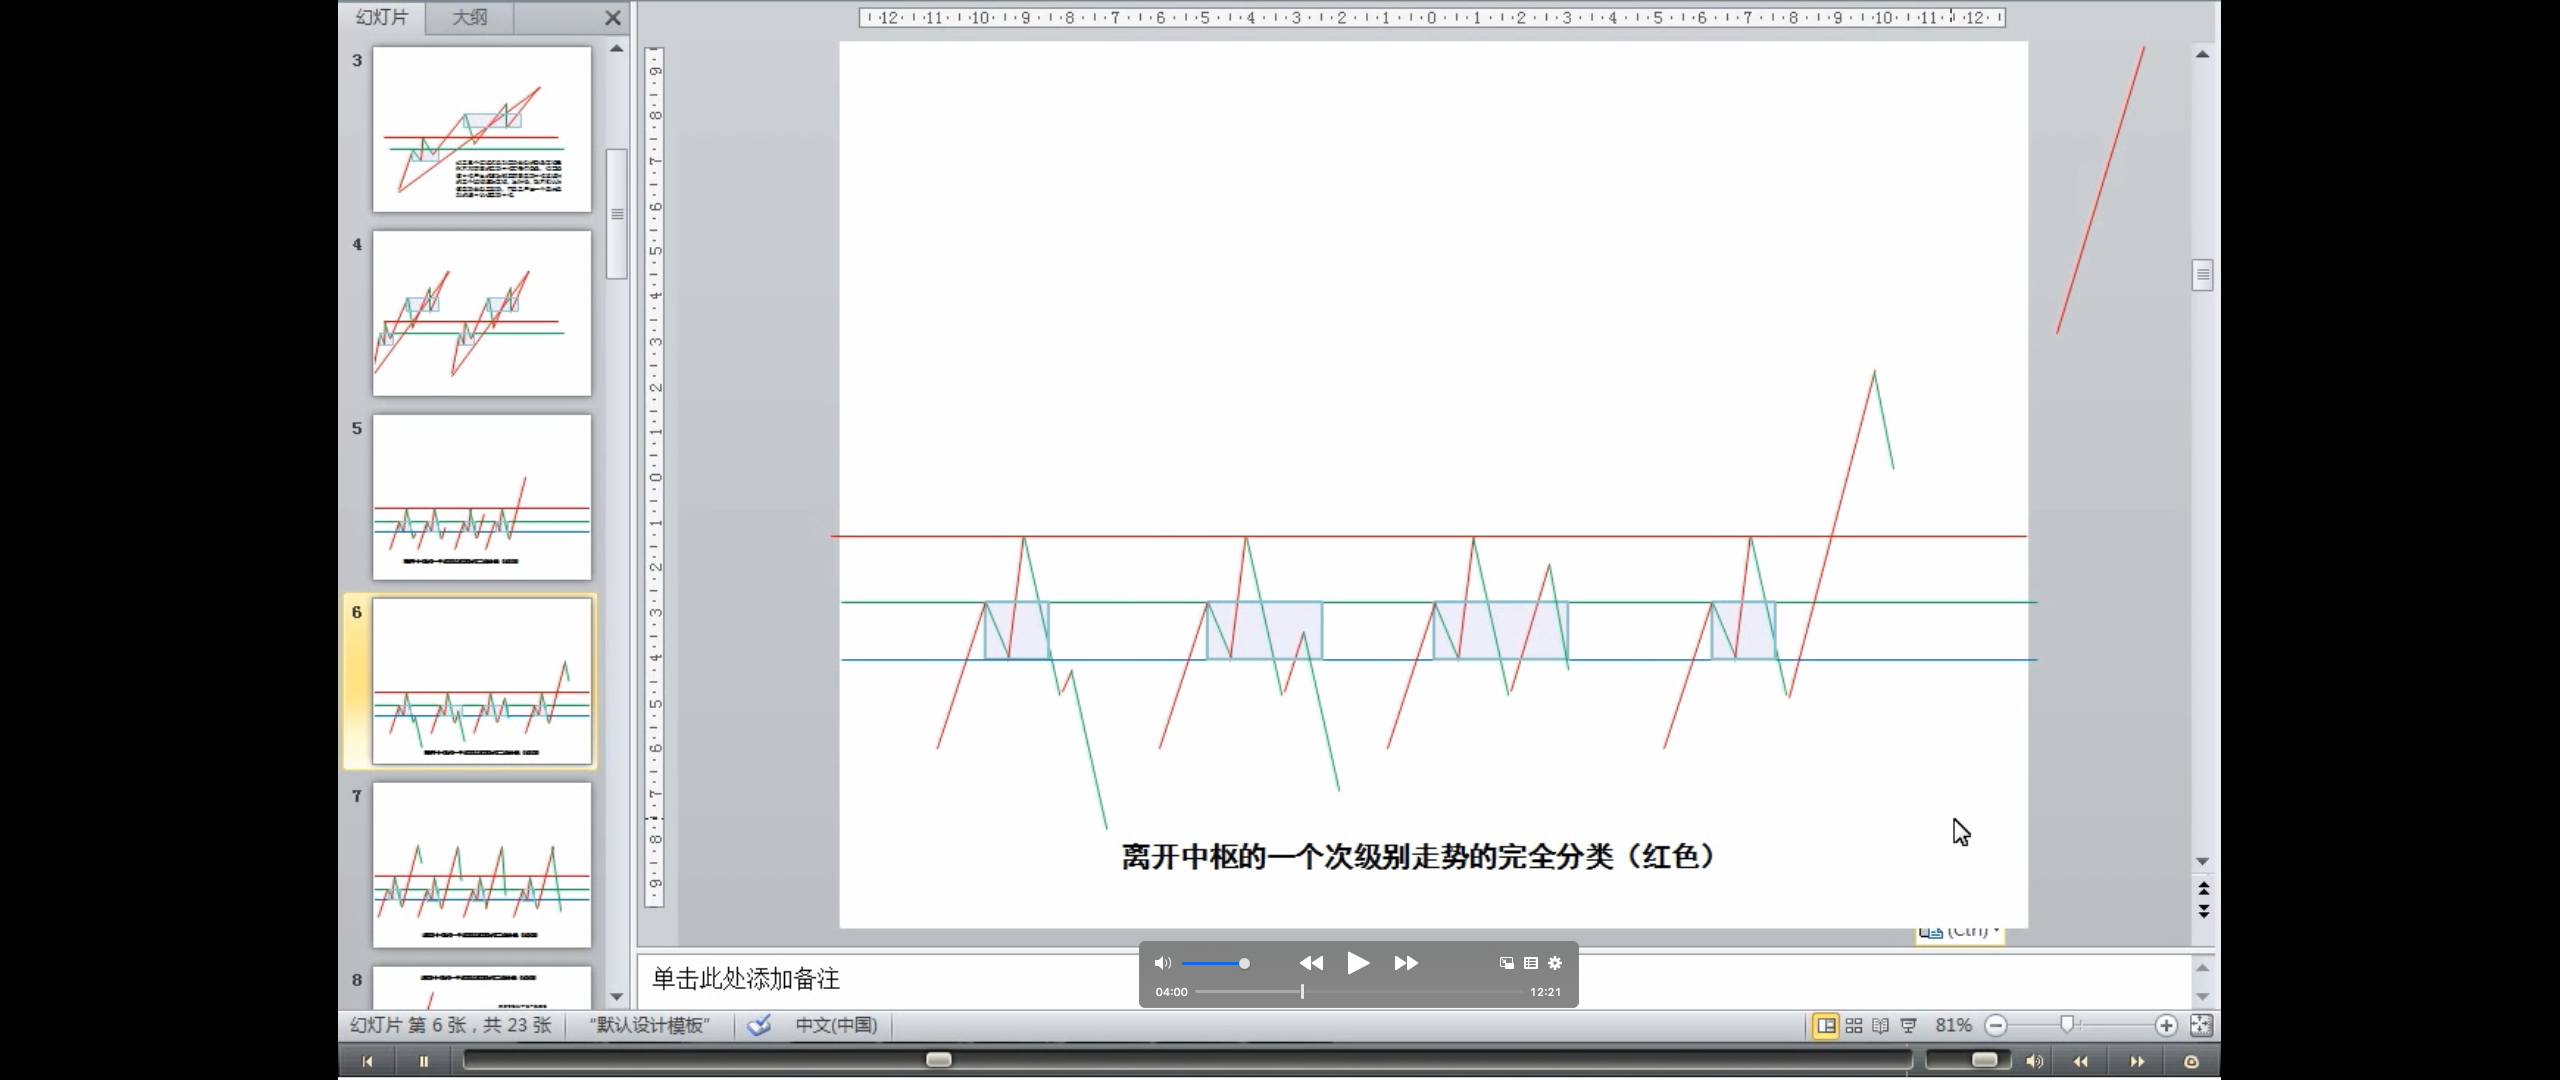The image size is (2560, 1080).
Task: Adjust the overlay player volume slider
Action: click(x=1216, y=964)
